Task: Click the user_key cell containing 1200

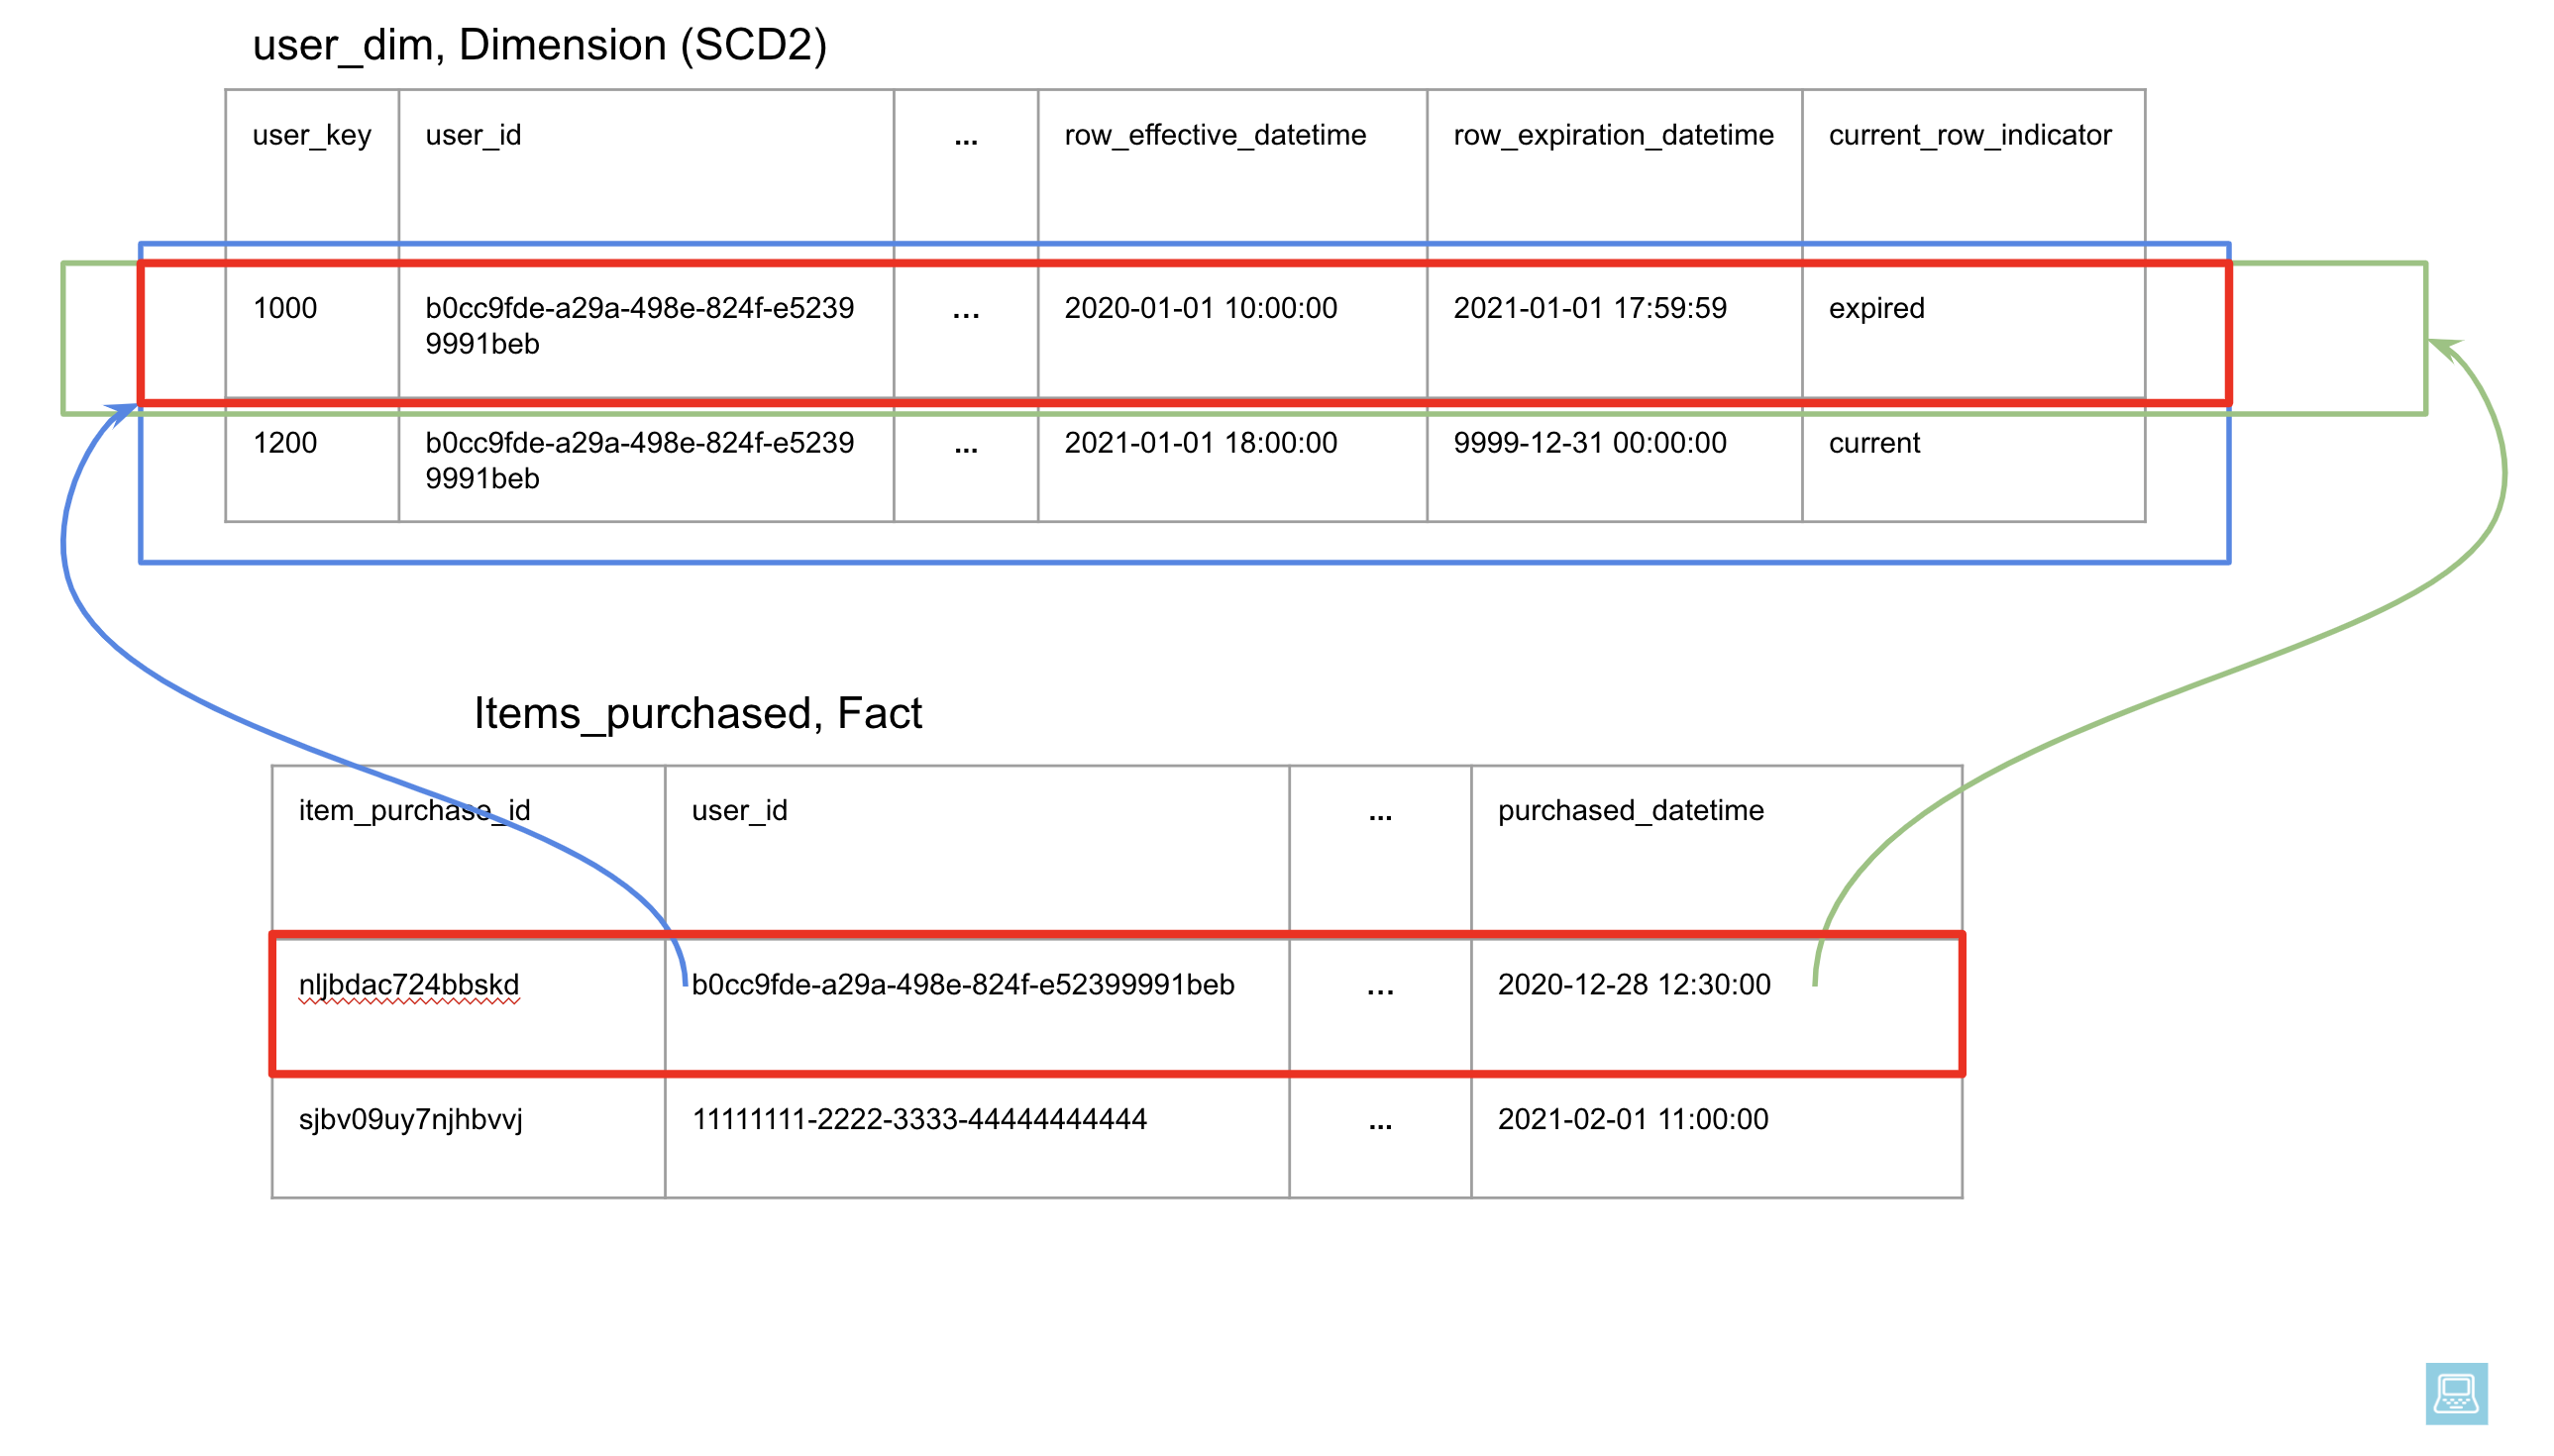Action: 285,443
